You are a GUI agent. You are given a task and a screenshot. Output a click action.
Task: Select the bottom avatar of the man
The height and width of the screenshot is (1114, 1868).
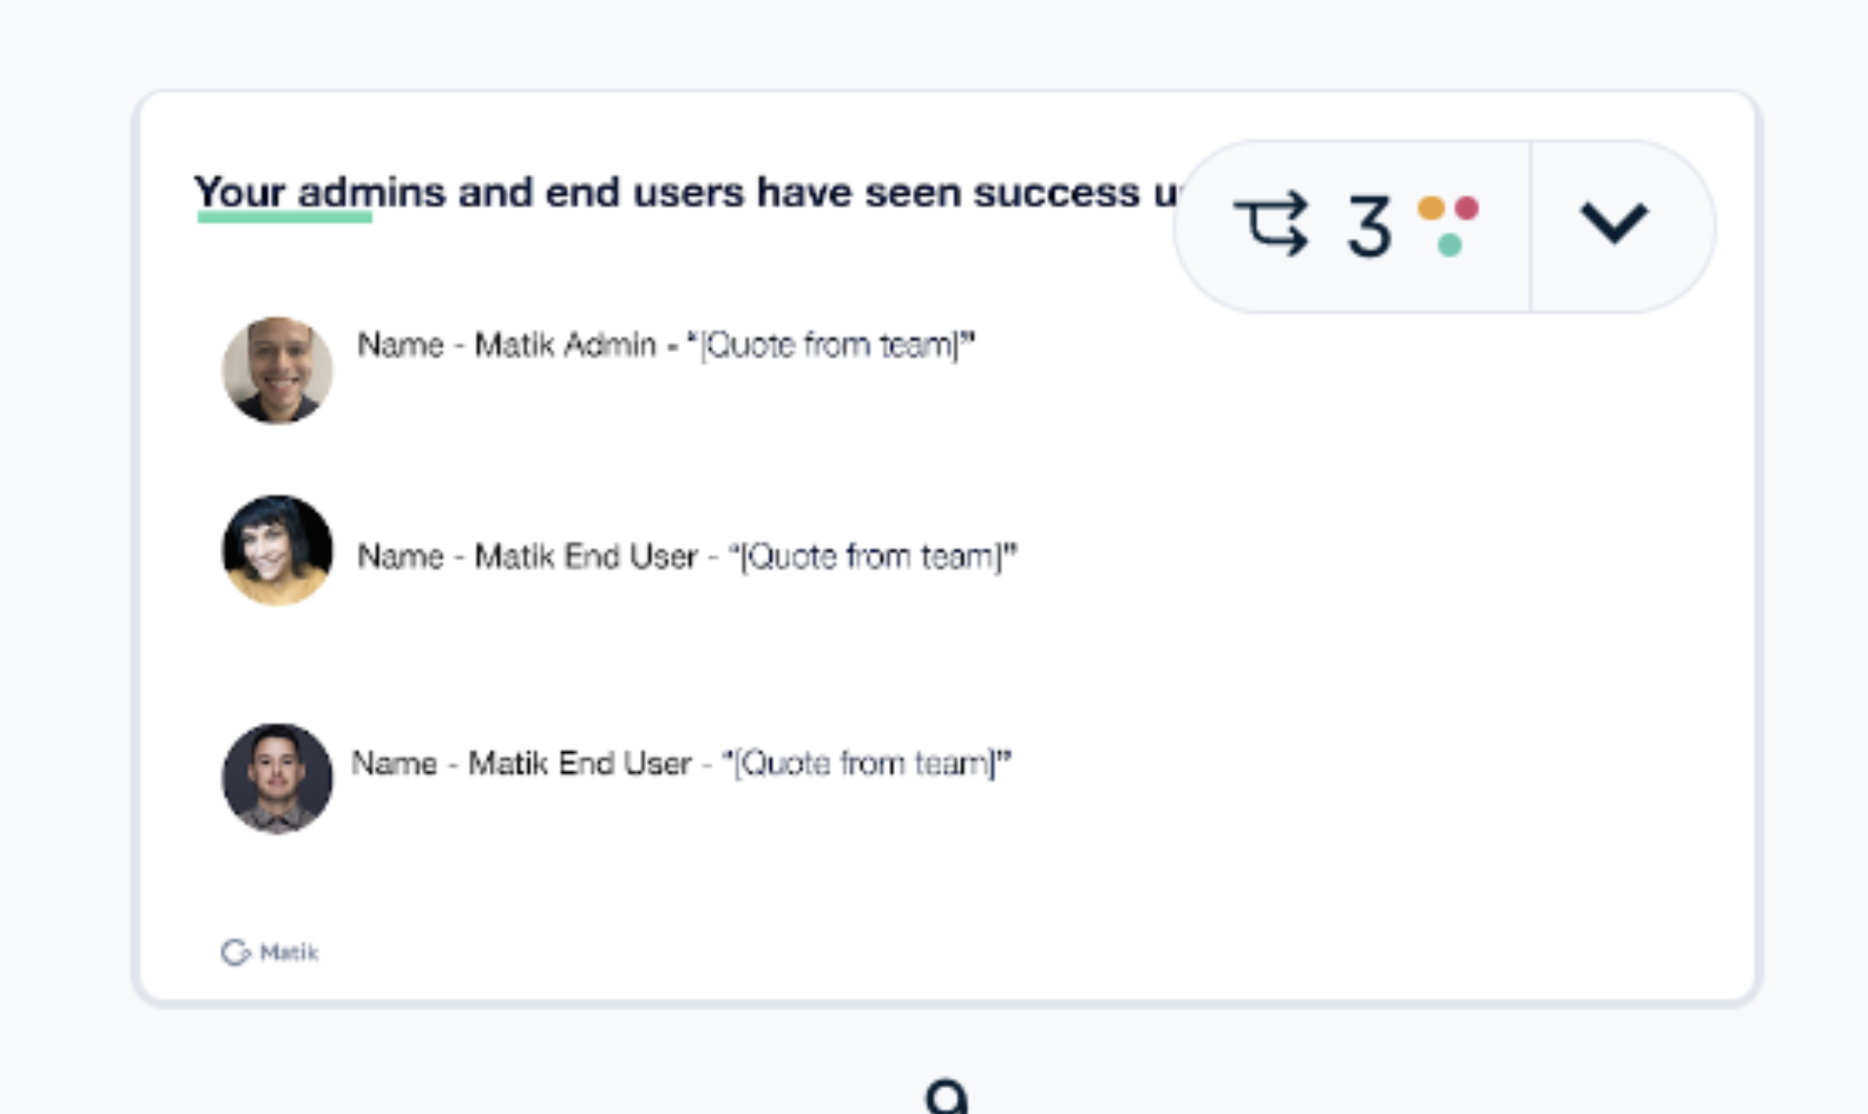[x=277, y=778]
